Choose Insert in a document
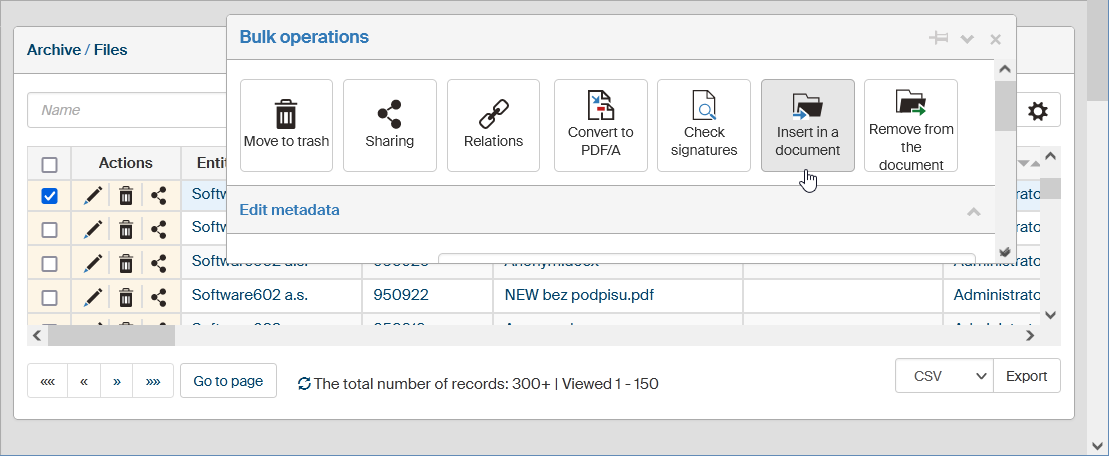This screenshot has width=1109, height=456. pos(807,125)
